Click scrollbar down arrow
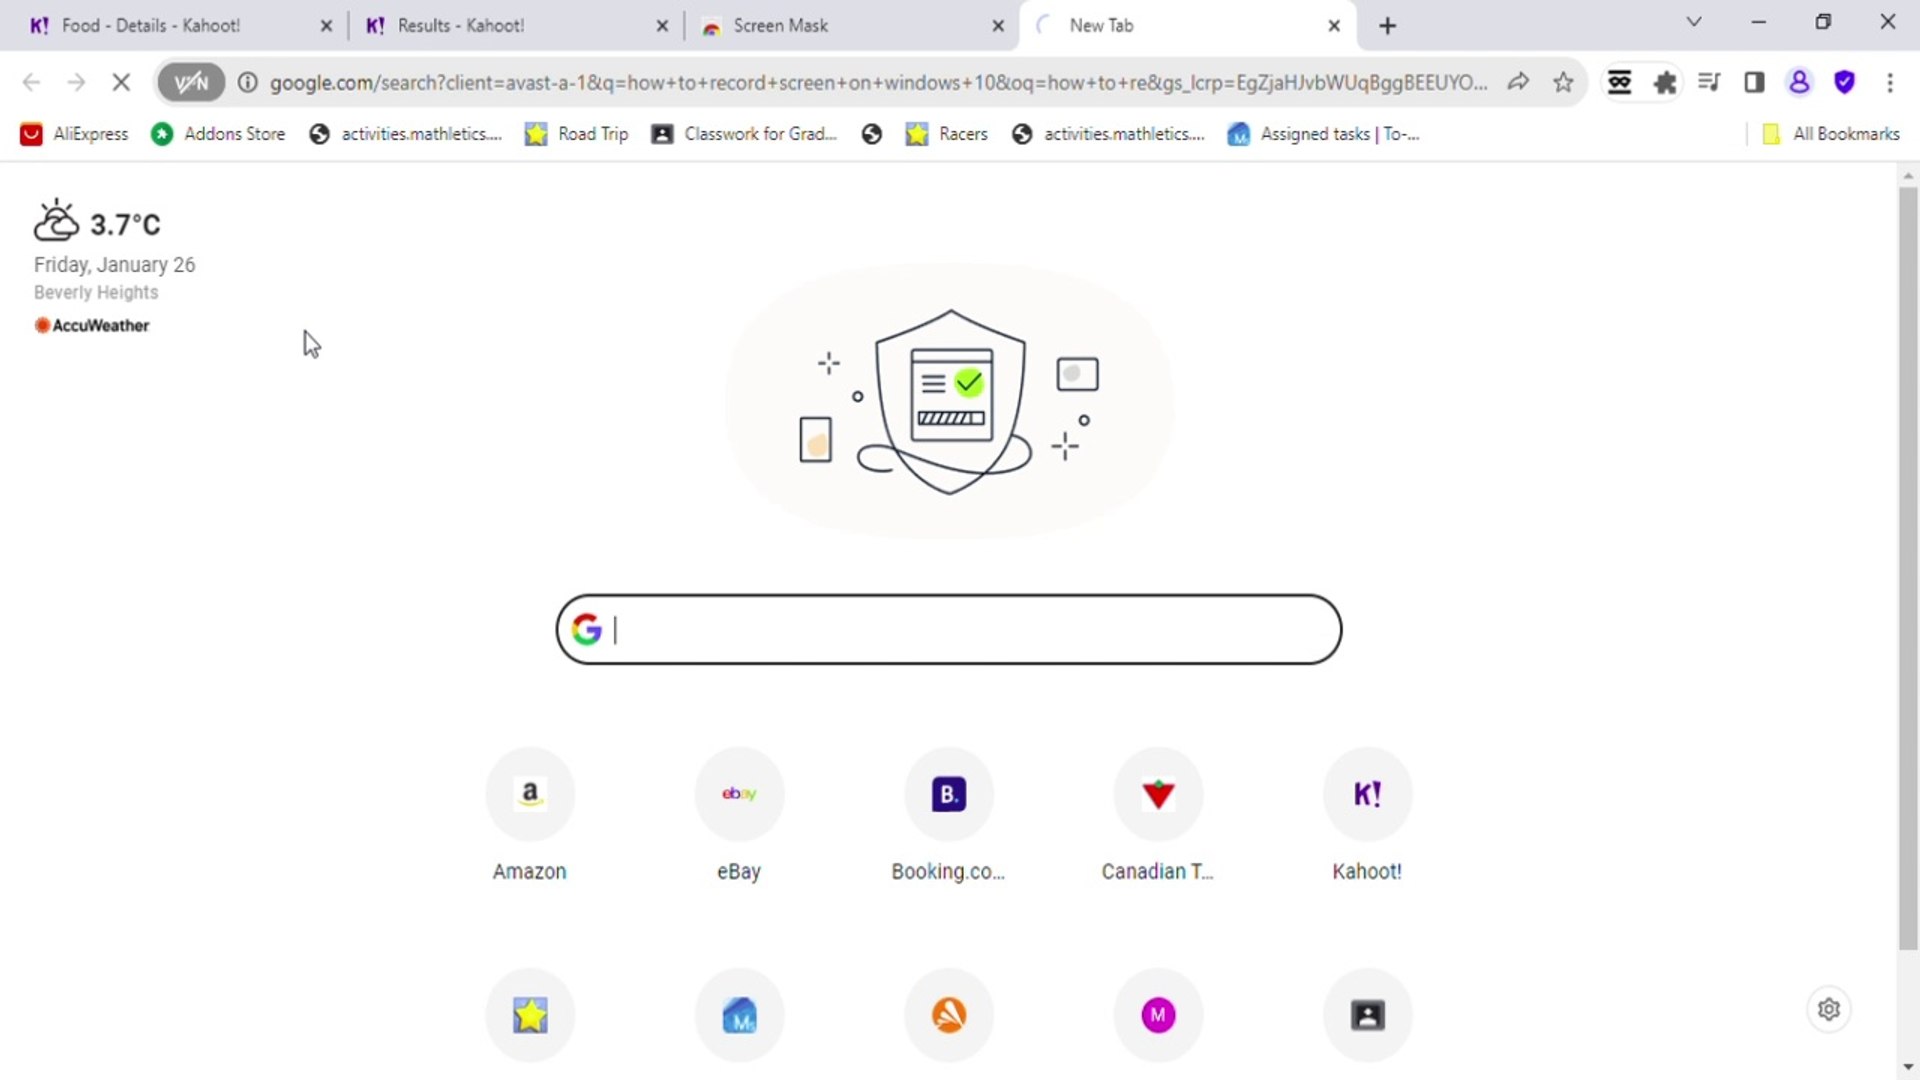Screen dimensions: 1920x1080 1908,1067
